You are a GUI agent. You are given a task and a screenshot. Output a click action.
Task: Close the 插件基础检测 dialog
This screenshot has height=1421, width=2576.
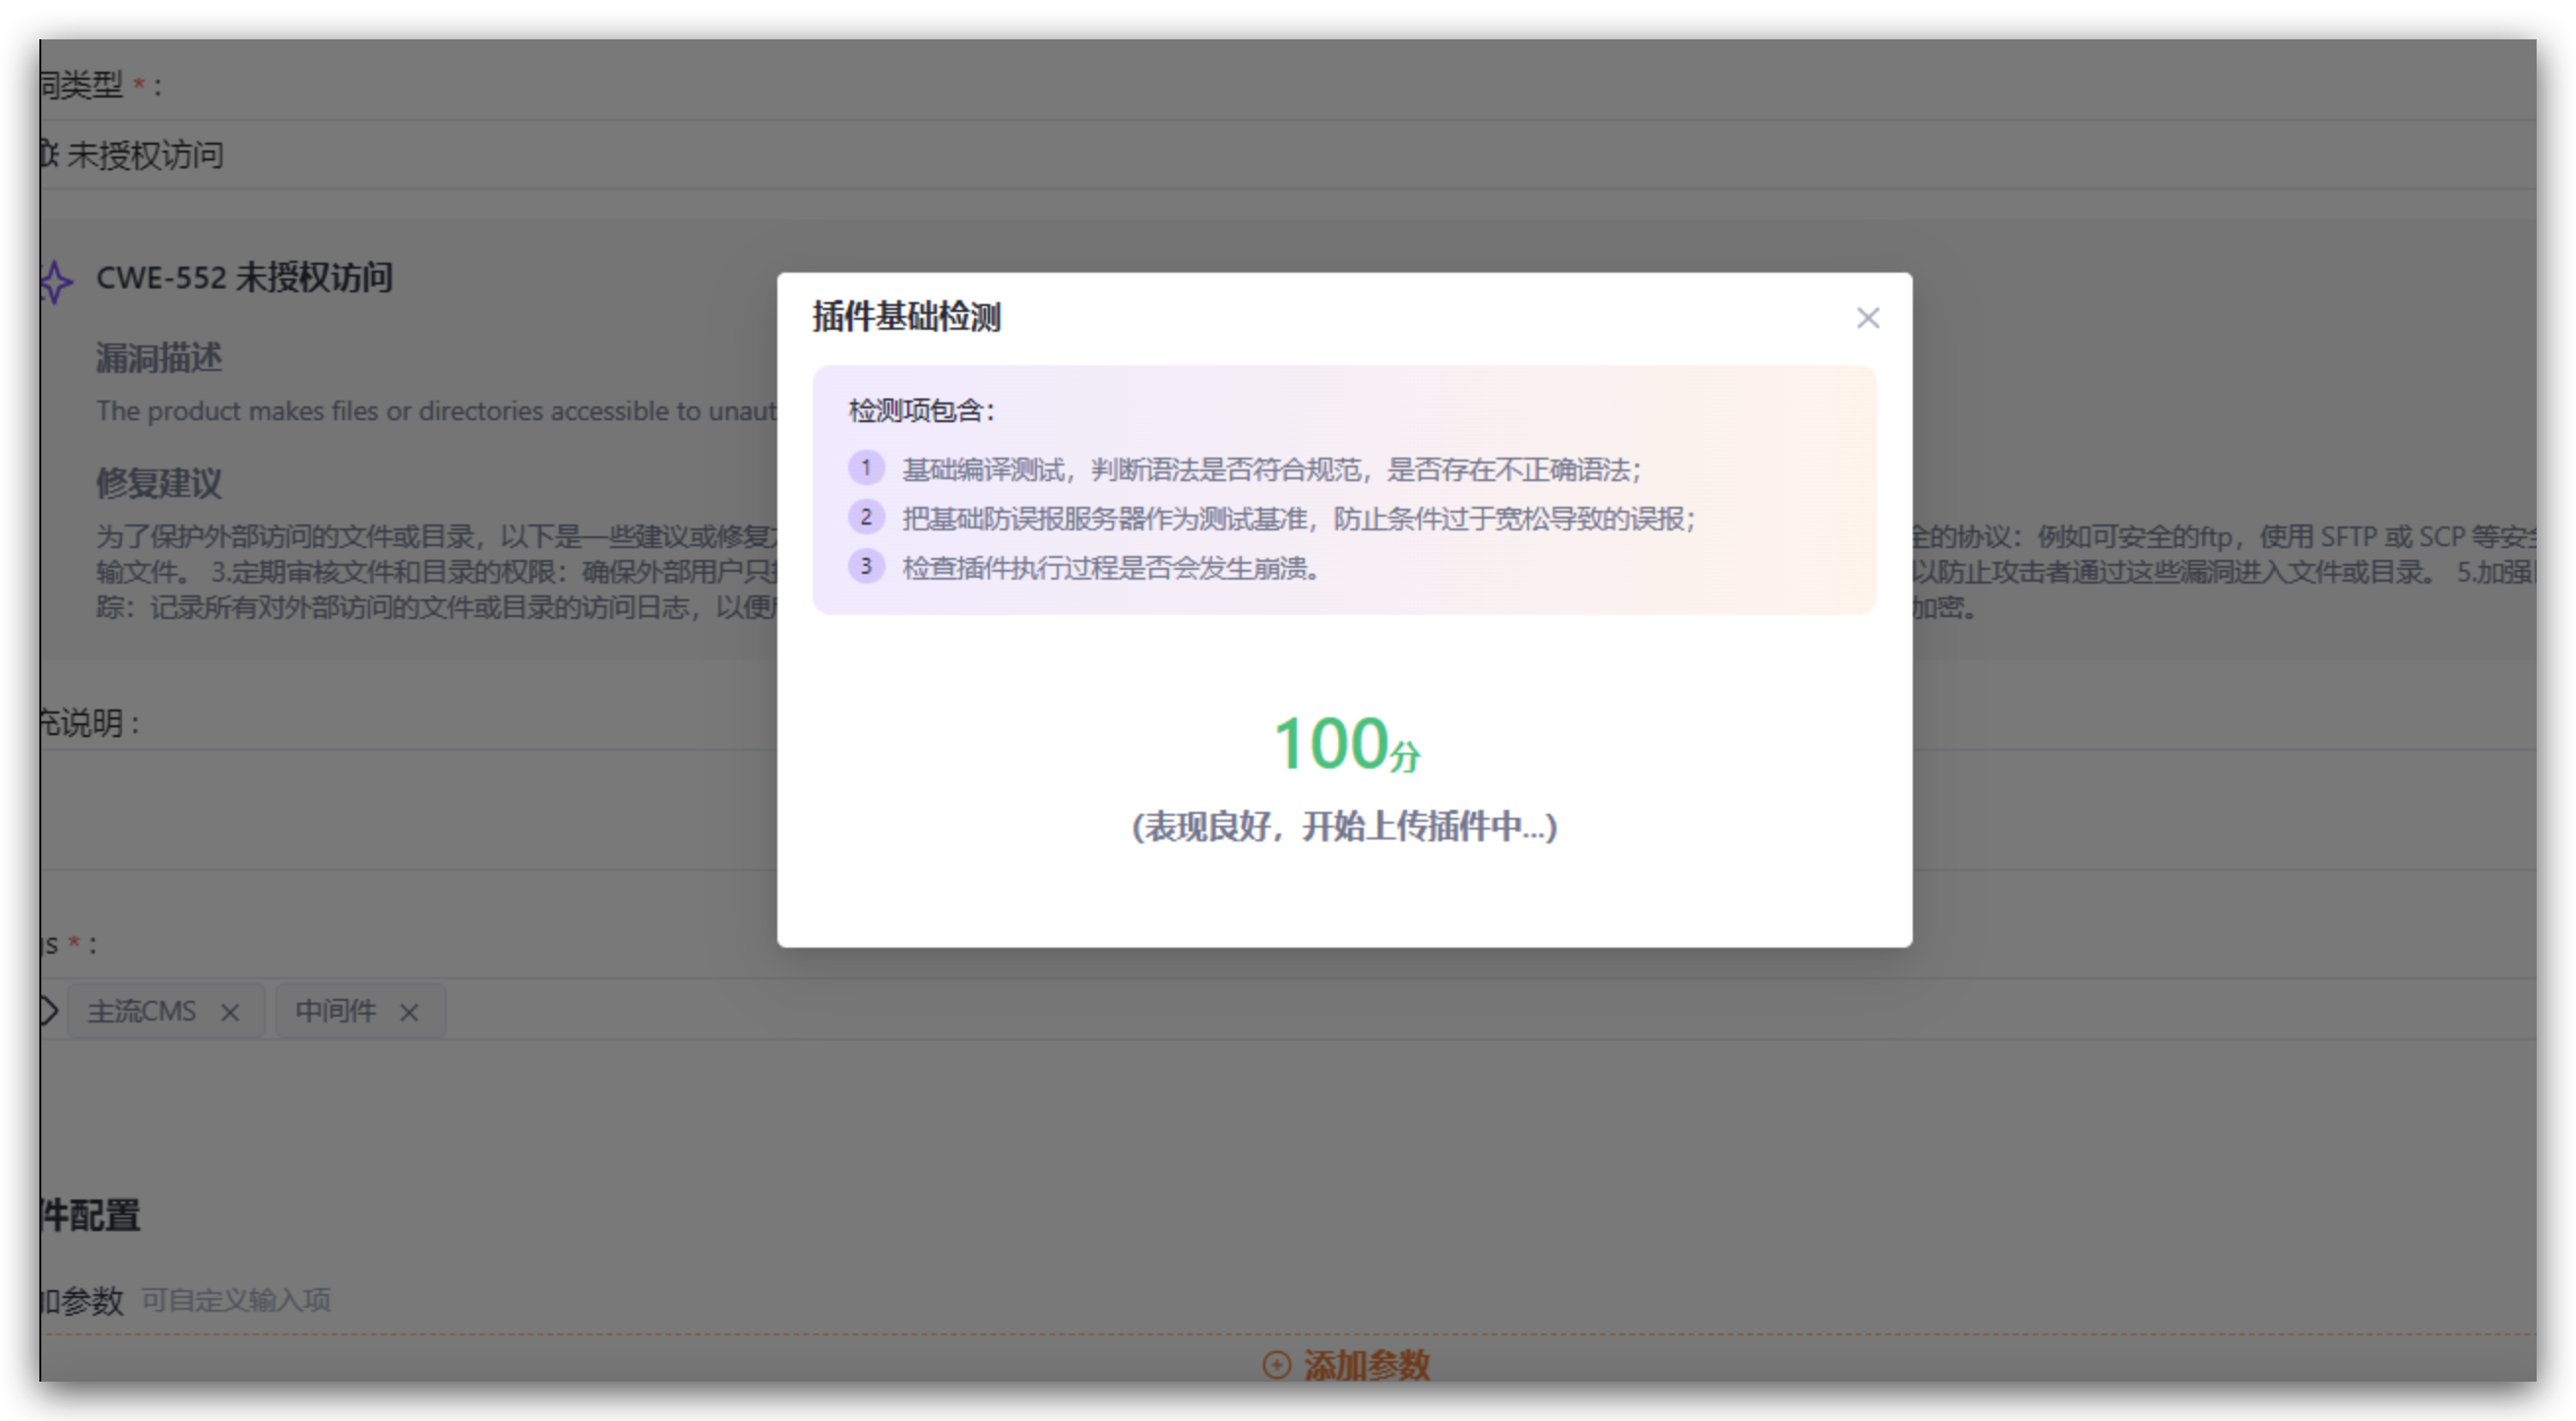(1867, 318)
